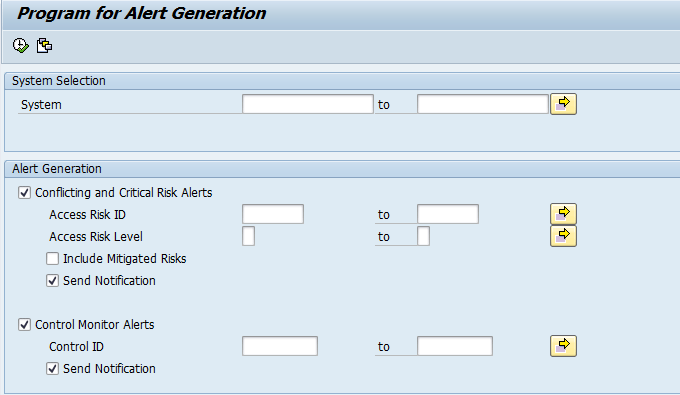Uncheck Control Monitor Alerts checkbox
The width and height of the screenshot is (680, 395).
[24, 324]
